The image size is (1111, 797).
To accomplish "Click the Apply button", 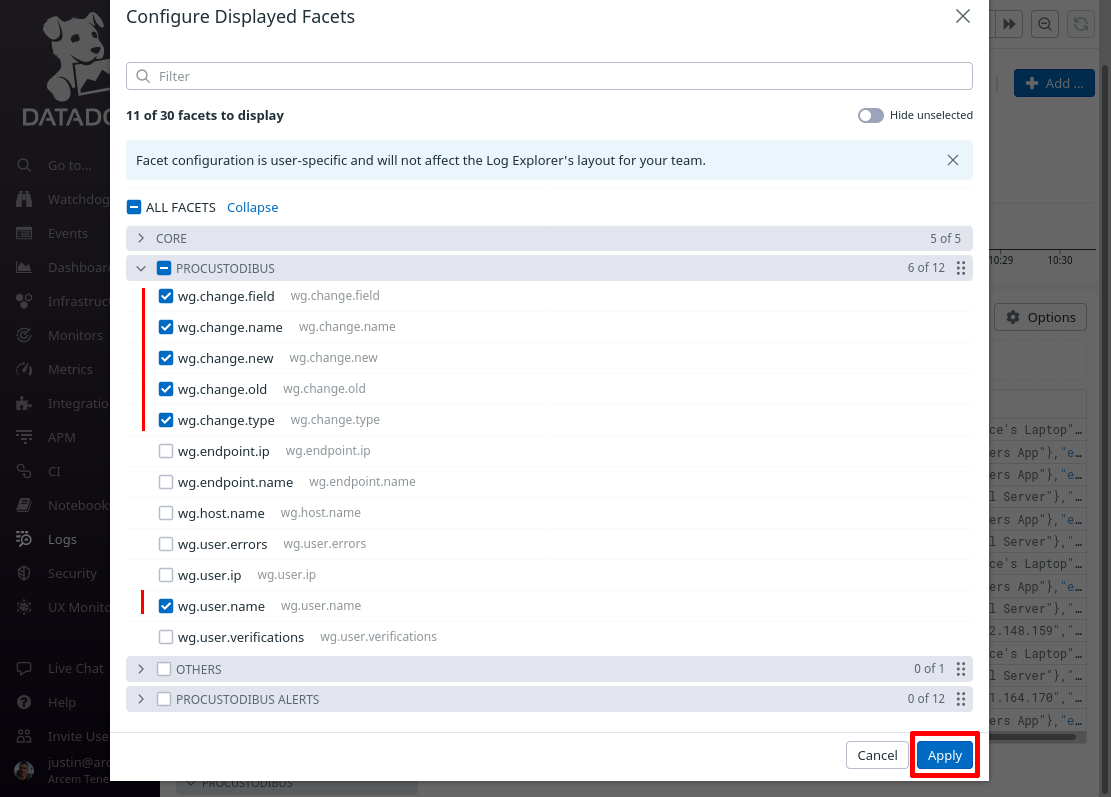I will [944, 755].
